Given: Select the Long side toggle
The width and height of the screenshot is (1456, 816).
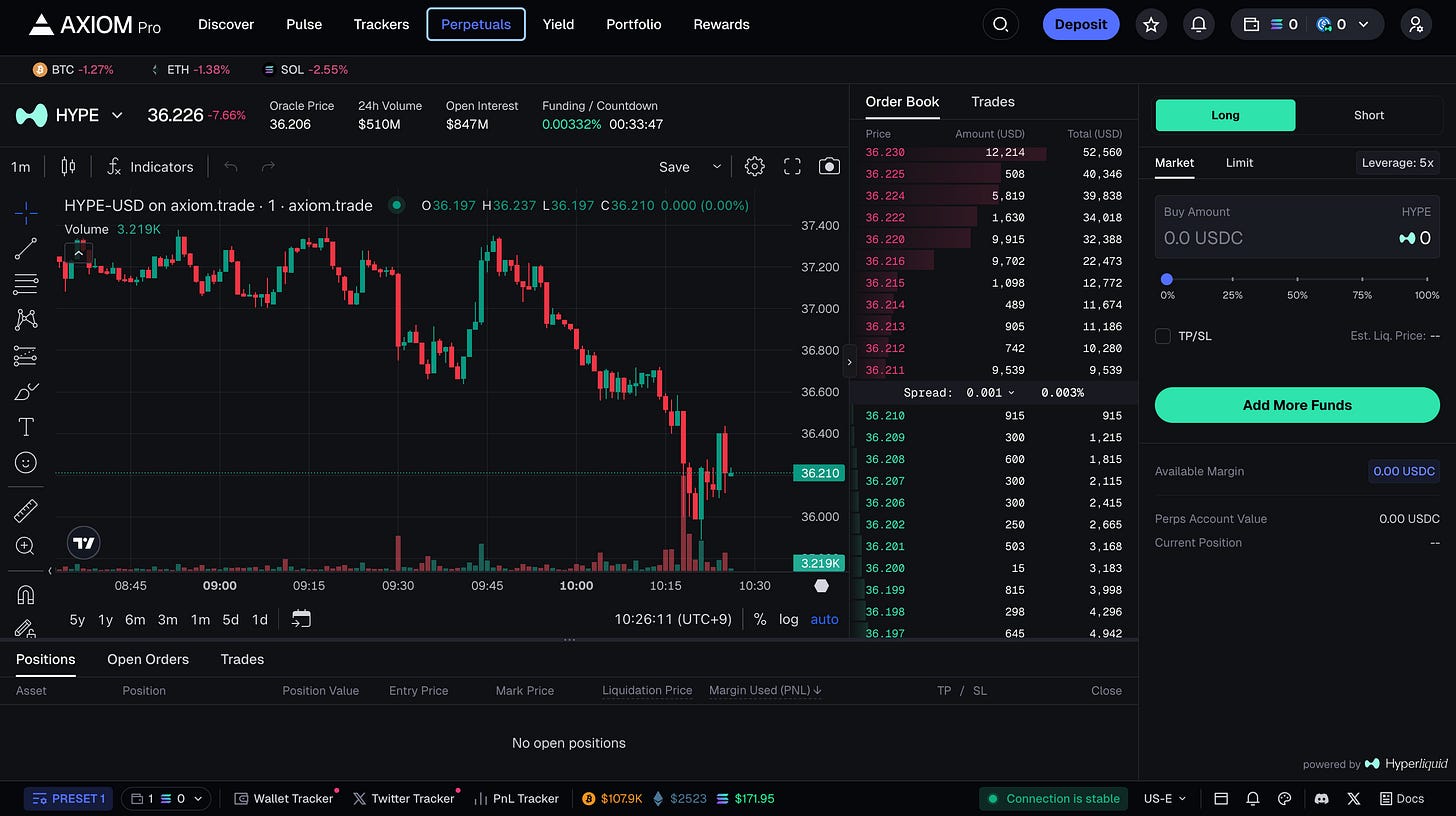Looking at the screenshot, I should (x=1225, y=115).
